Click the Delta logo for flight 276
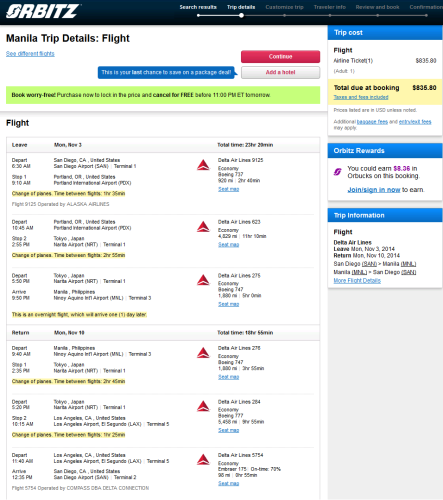The image size is (443, 500). [203, 353]
